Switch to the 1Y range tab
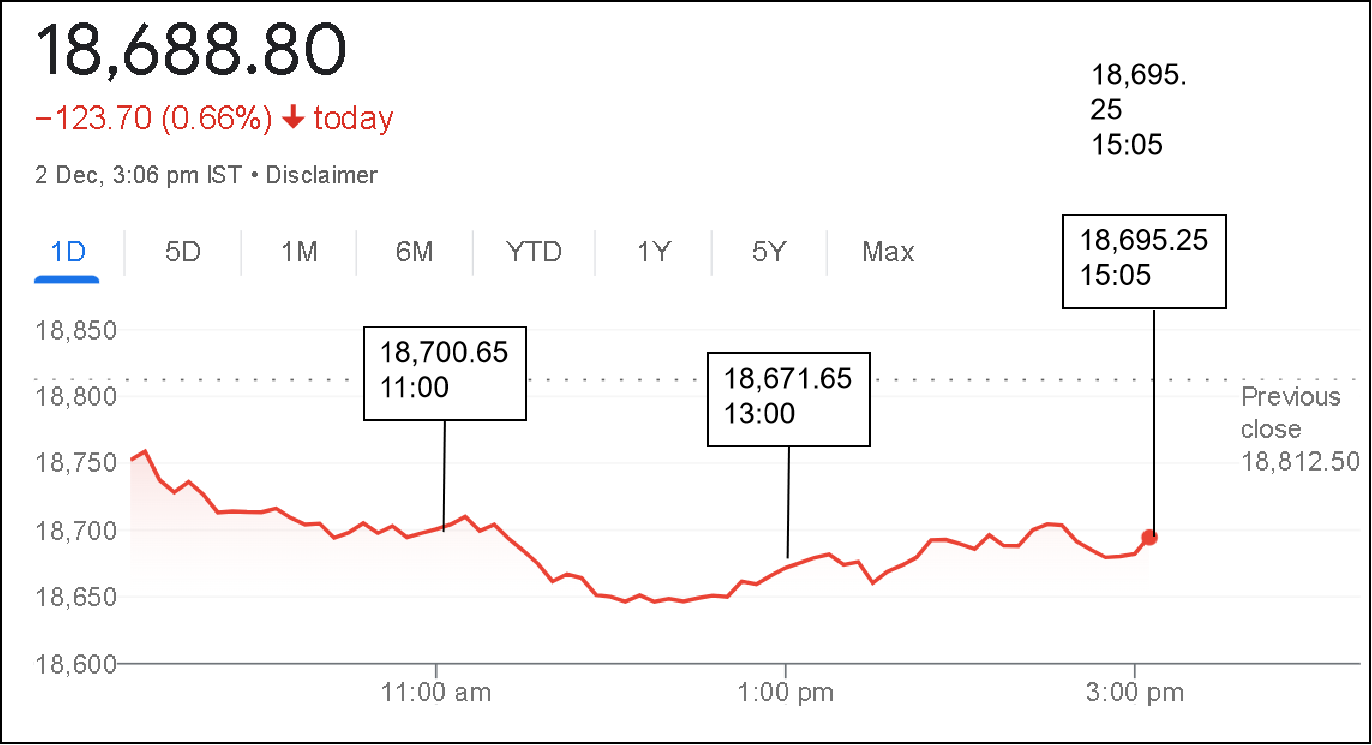Image resolution: width=1372 pixels, height=745 pixels. pyautogui.click(x=653, y=251)
